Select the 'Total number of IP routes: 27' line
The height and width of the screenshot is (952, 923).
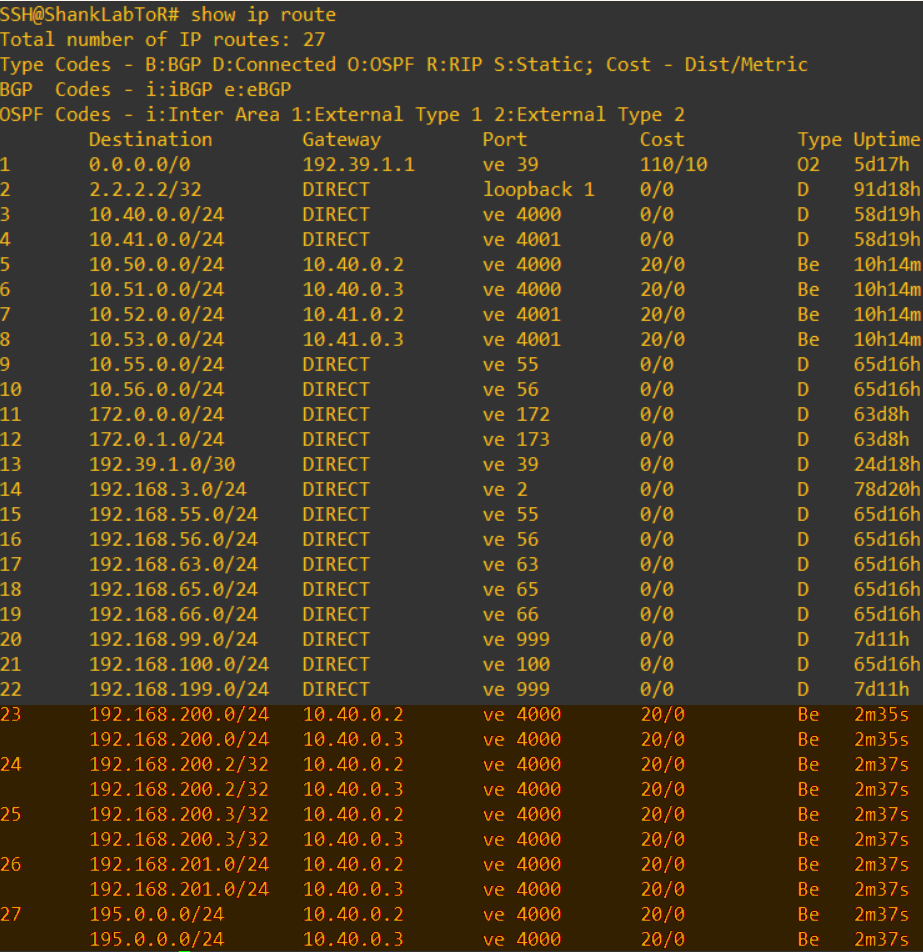163,39
